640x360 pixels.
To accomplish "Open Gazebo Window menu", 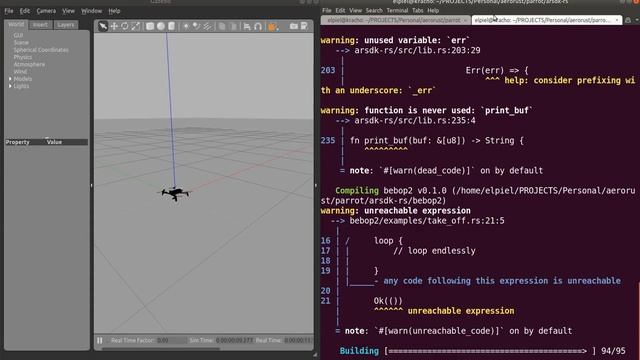I will tap(91, 11).
